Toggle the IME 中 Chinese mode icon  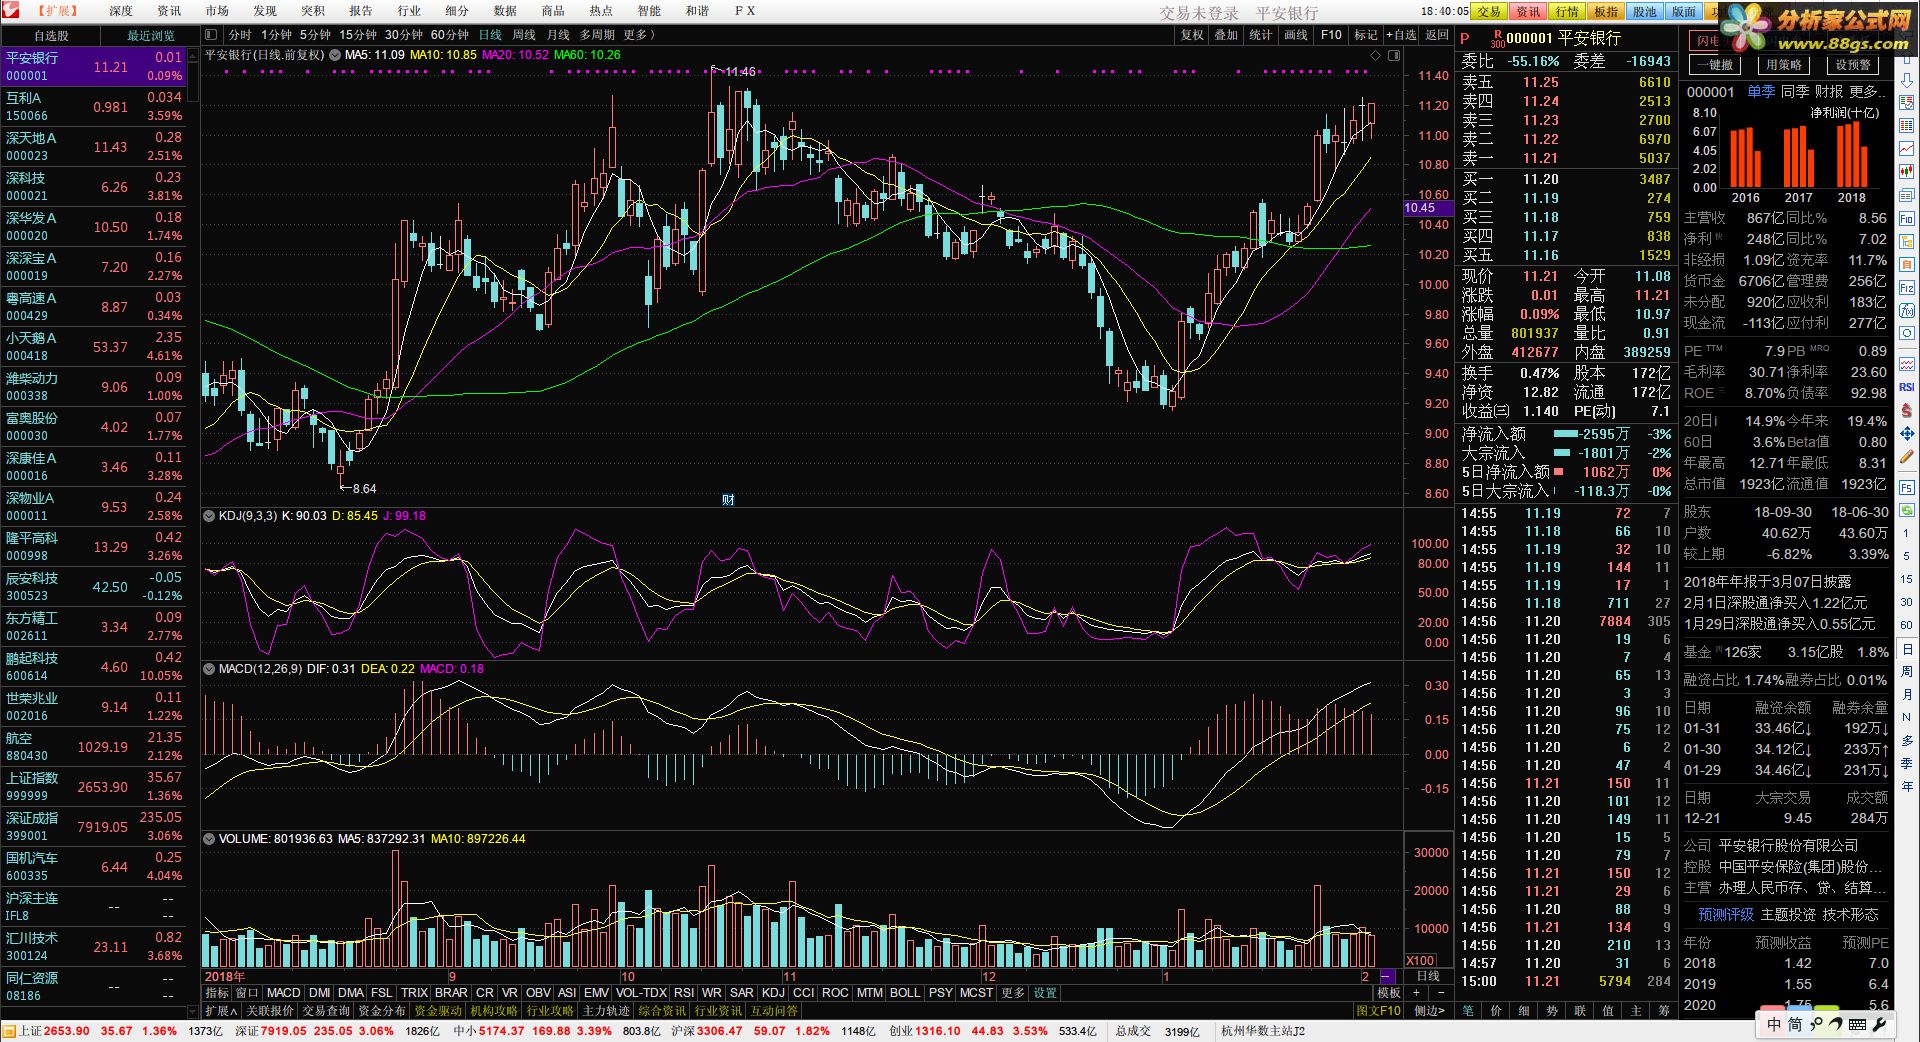tap(1774, 1024)
